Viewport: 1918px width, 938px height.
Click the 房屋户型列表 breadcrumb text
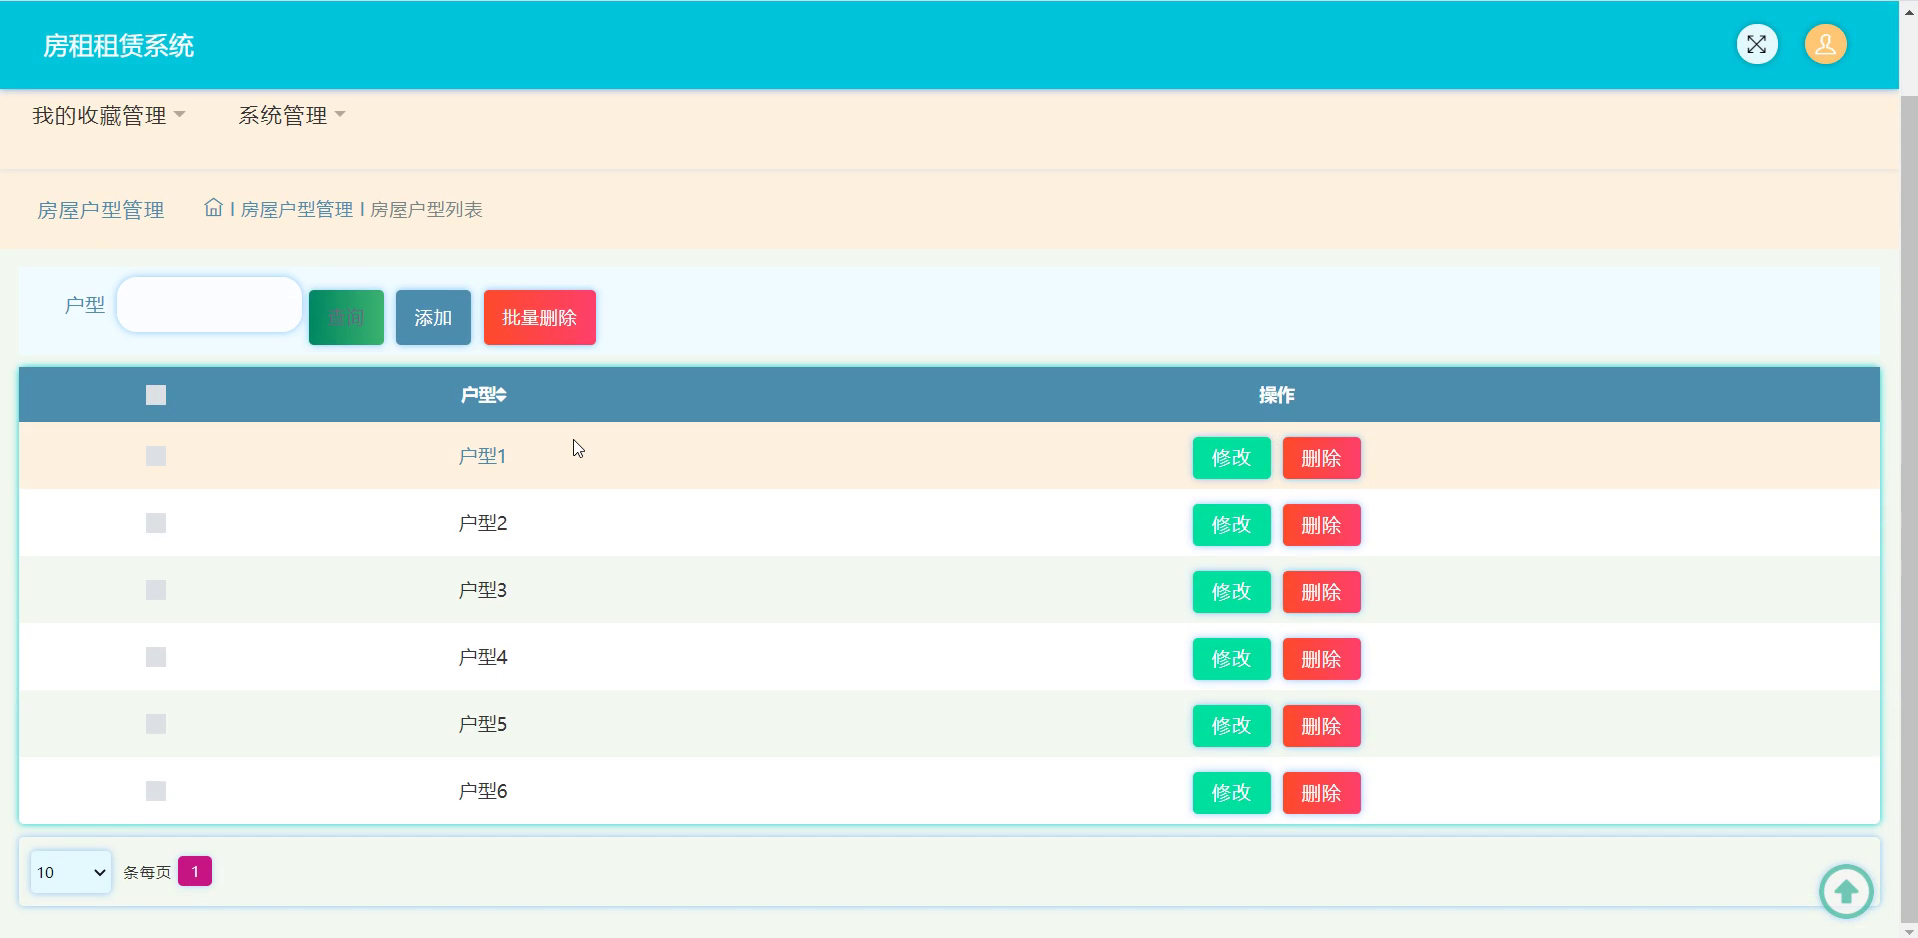426,209
